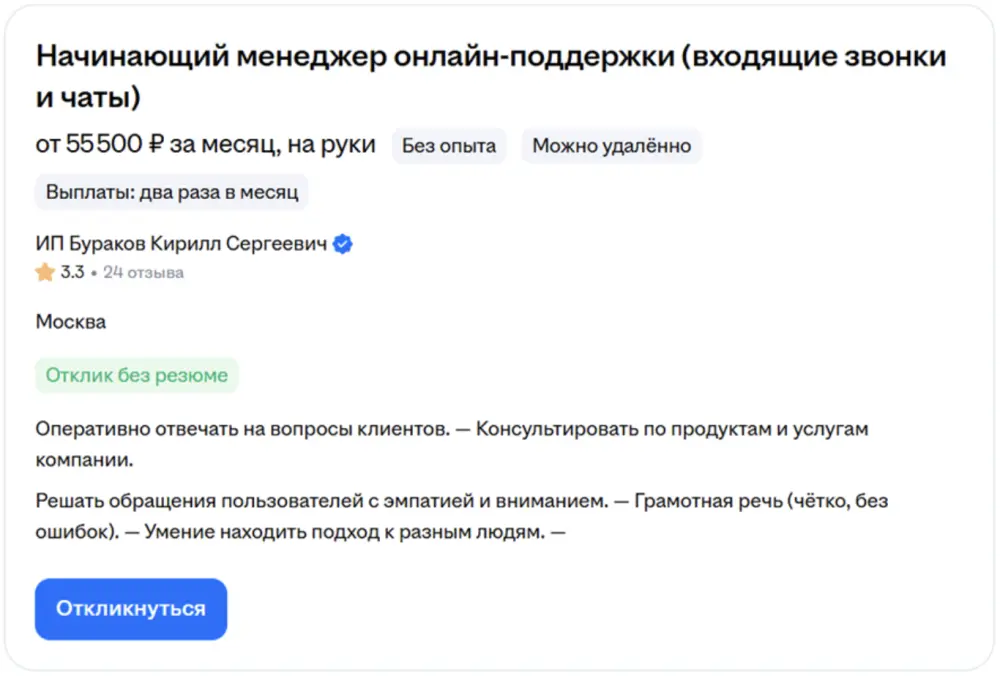Click Оперативно отвечать на вопросы клиентов text
The height and width of the screenshot is (676, 1000).
click(240, 429)
